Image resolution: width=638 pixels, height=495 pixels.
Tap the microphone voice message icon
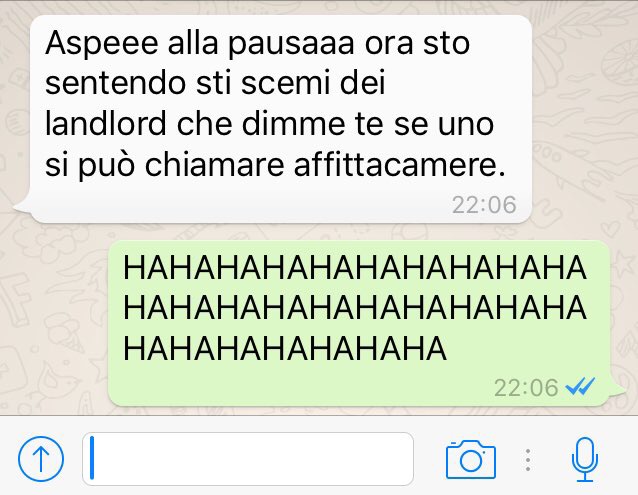pos(585,459)
